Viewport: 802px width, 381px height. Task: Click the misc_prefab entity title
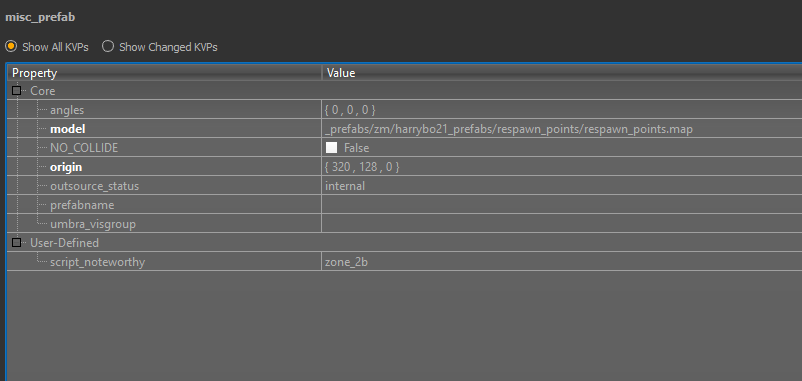[40, 17]
